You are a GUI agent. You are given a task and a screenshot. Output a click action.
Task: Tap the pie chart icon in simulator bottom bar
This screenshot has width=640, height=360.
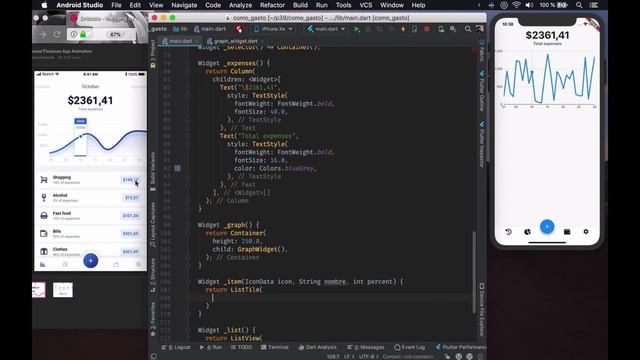(x=527, y=232)
